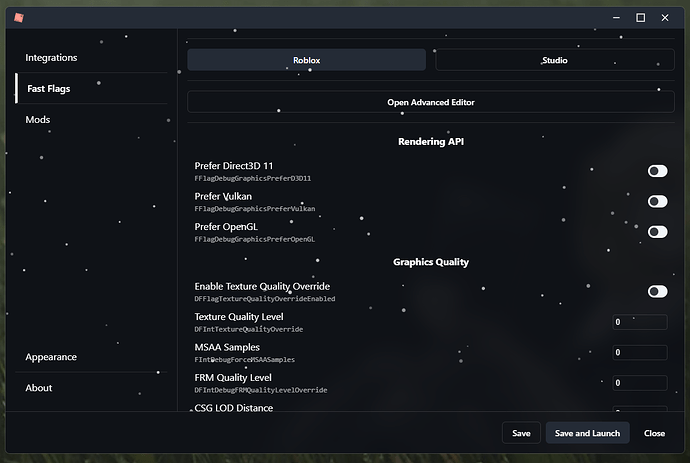The height and width of the screenshot is (463, 690).
Task: Switch to the Roblox tab
Action: point(307,60)
